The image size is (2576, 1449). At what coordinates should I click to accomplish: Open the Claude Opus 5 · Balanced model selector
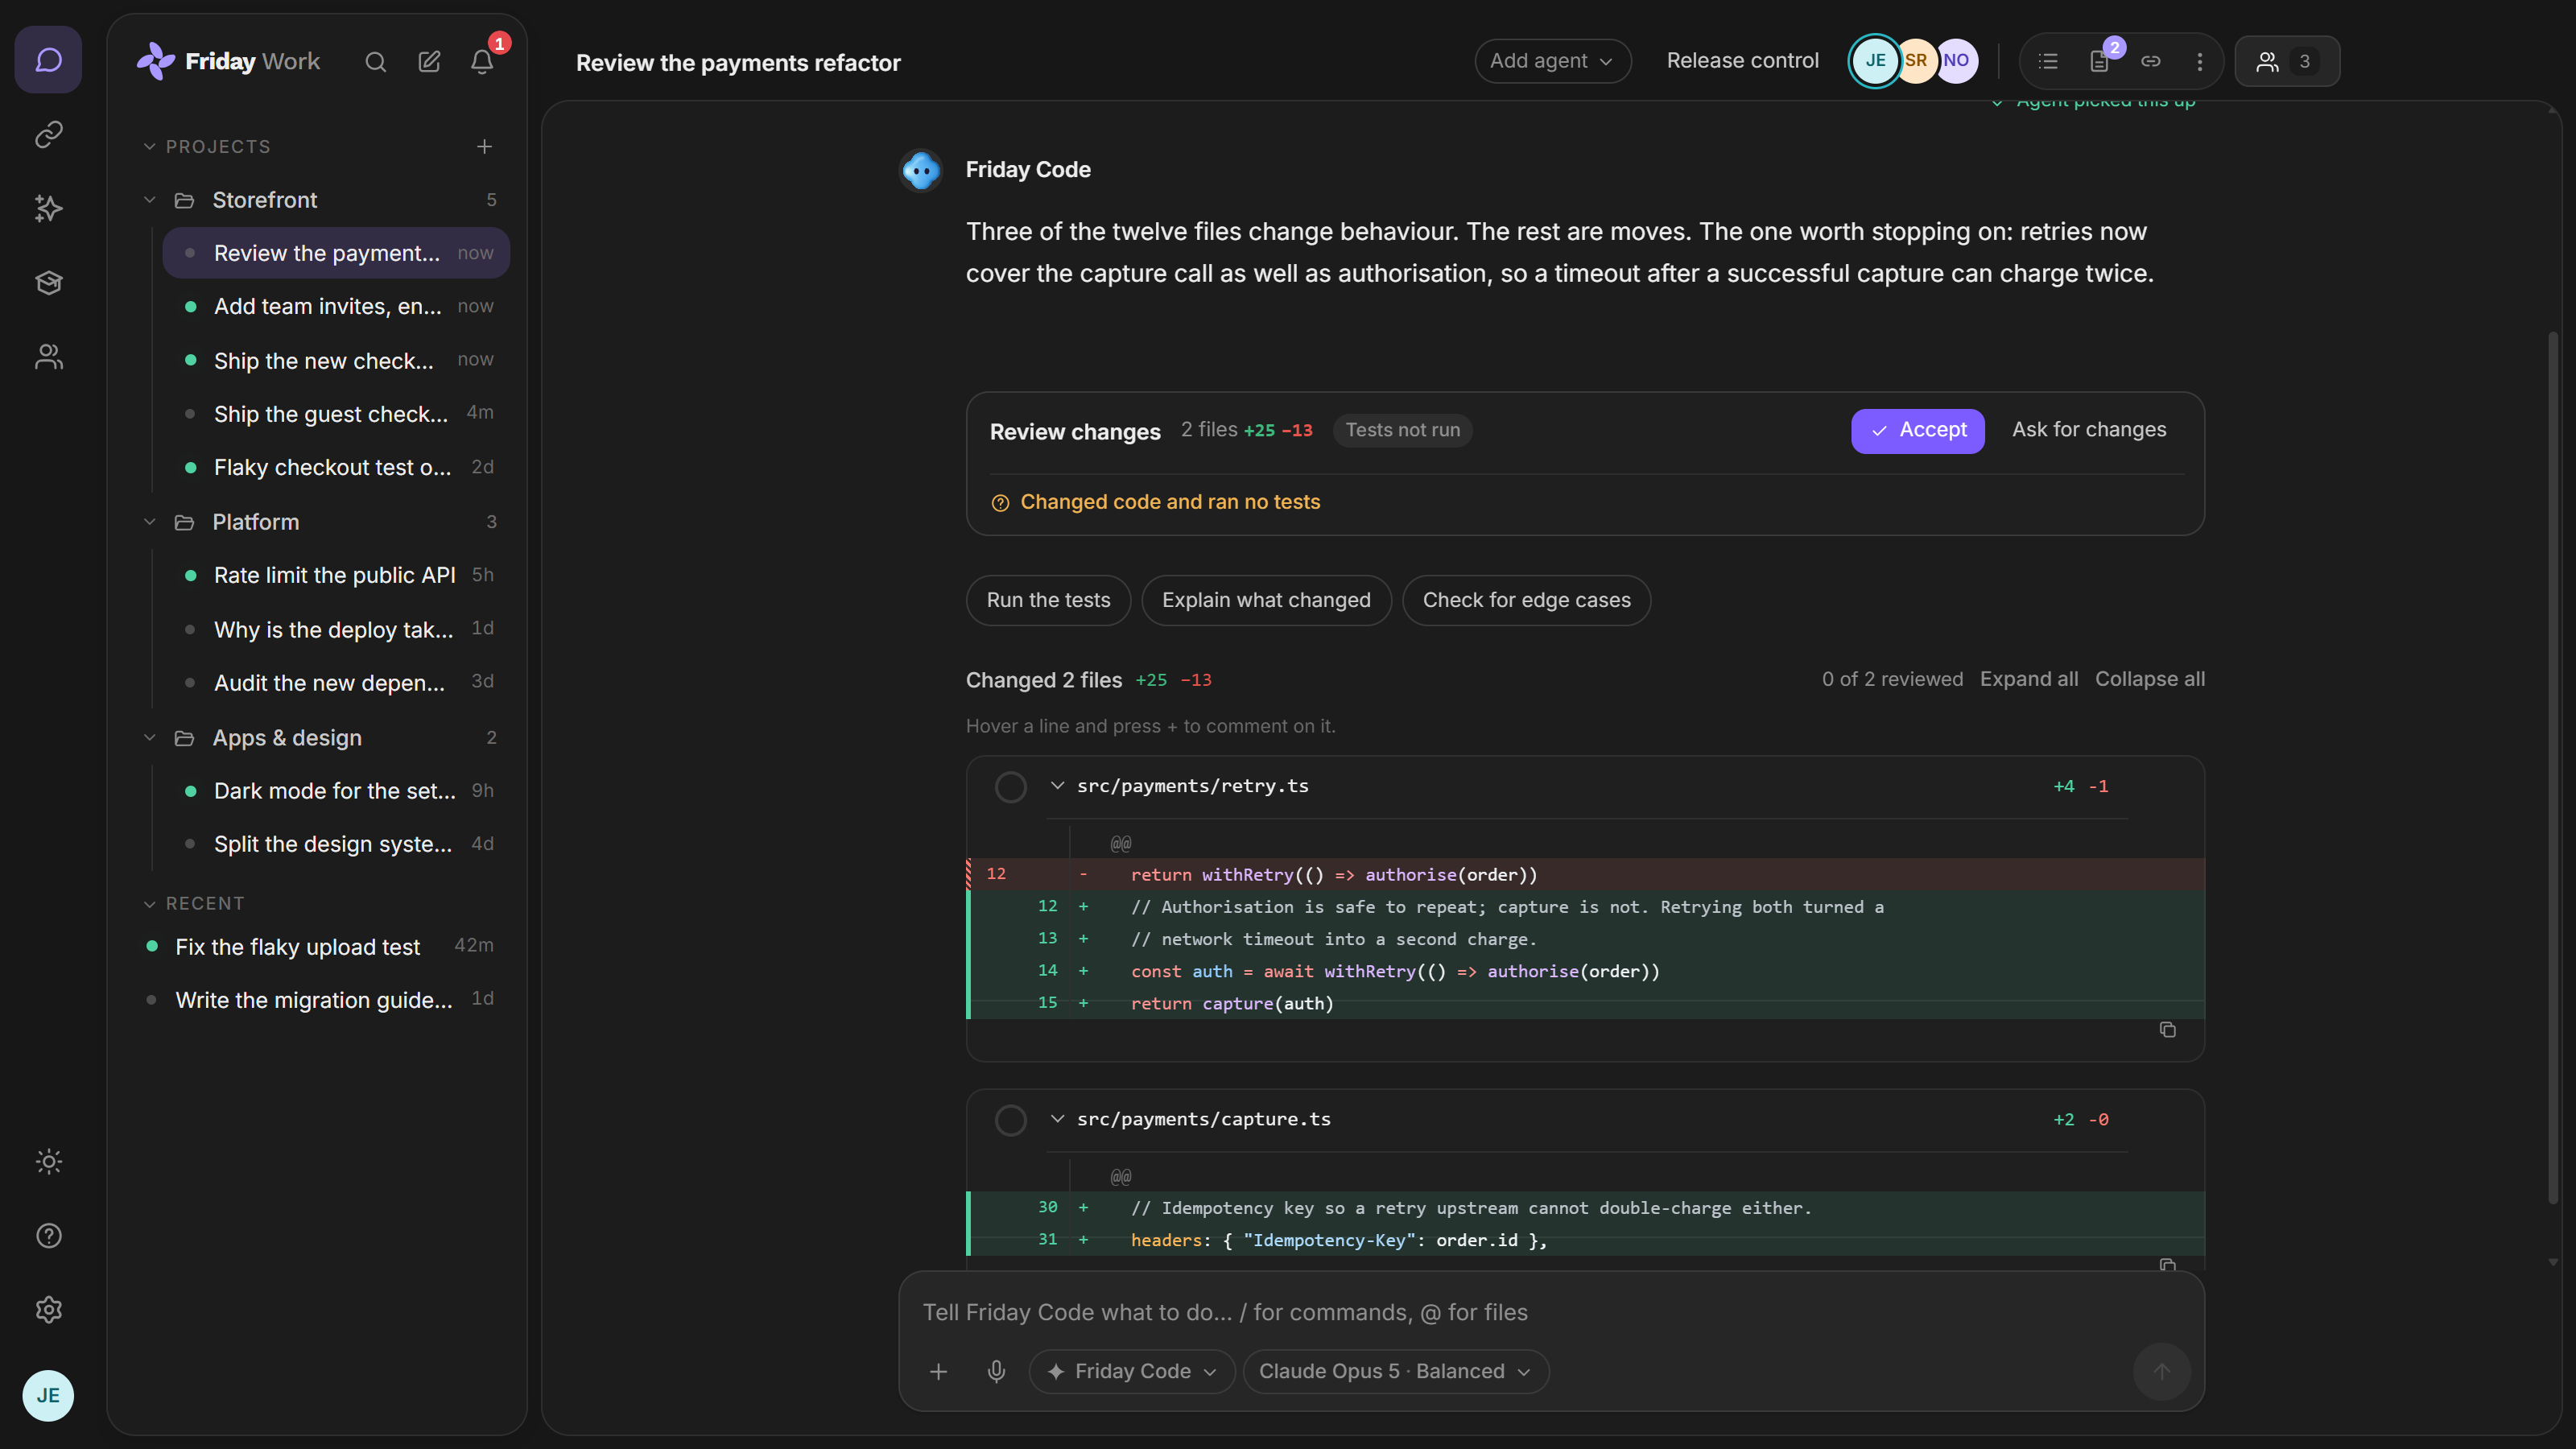1395,1371
